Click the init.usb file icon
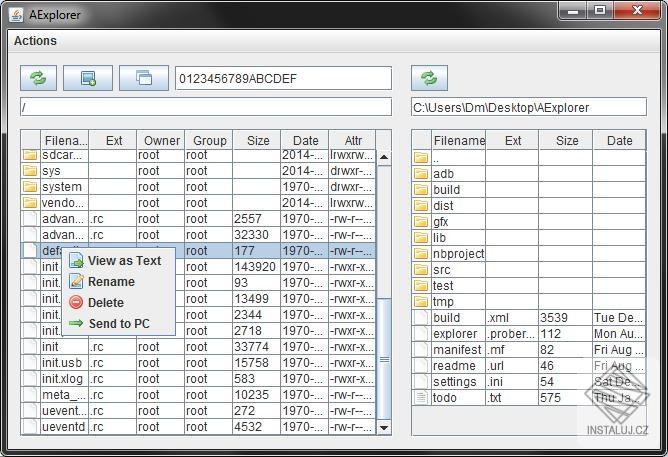The height and width of the screenshot is (457, 668). [30, 363]
